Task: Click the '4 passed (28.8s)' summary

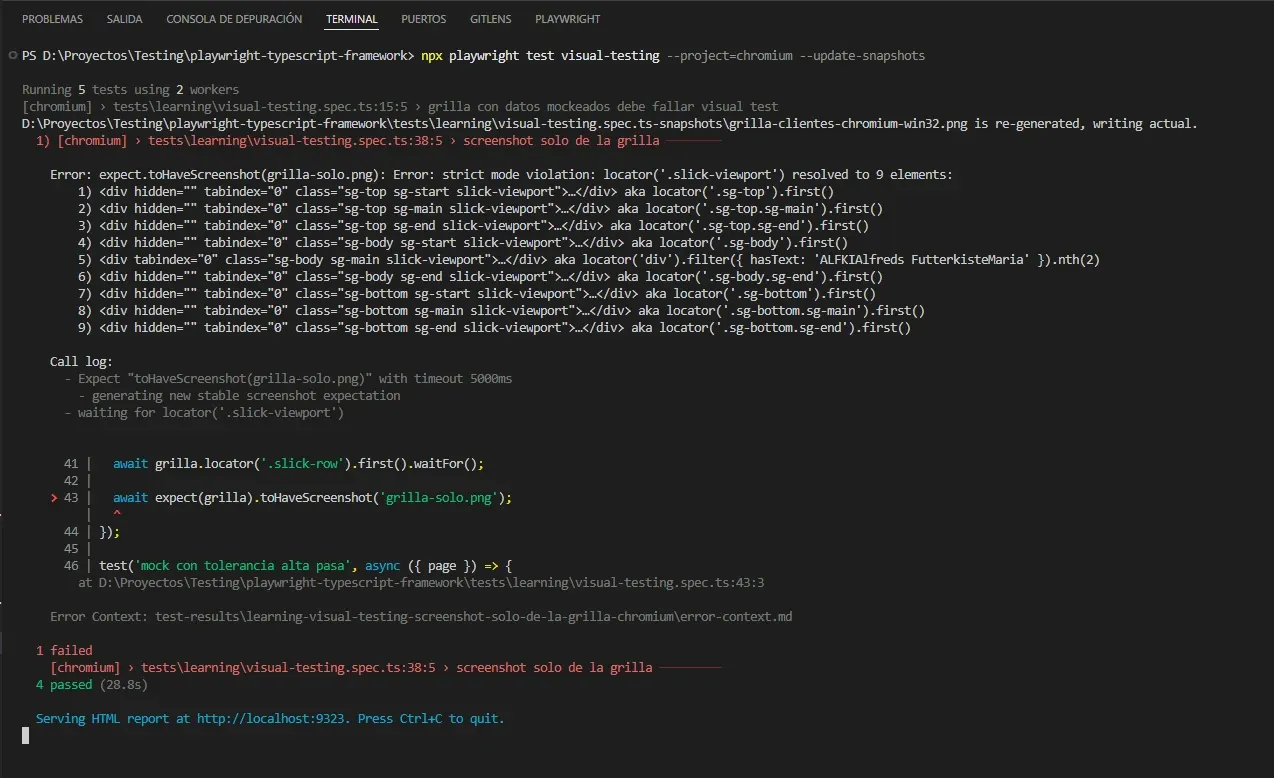Action: pos(91,684)
